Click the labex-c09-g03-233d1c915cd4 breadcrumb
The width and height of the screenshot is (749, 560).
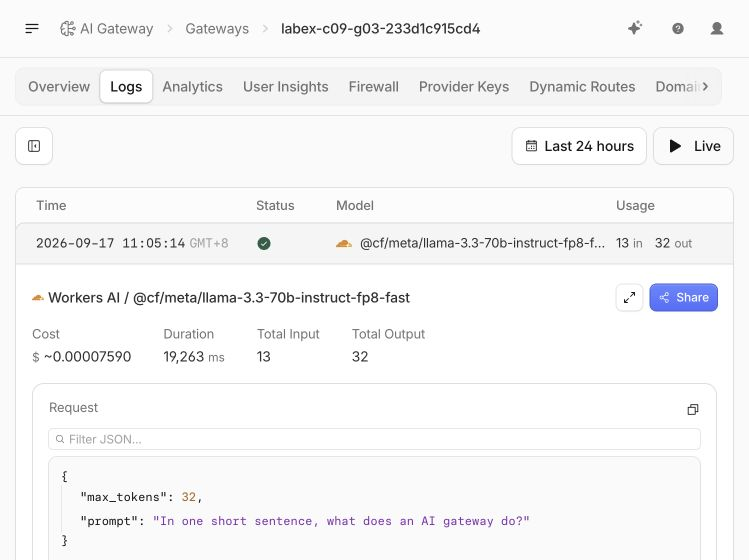(380, 29)
